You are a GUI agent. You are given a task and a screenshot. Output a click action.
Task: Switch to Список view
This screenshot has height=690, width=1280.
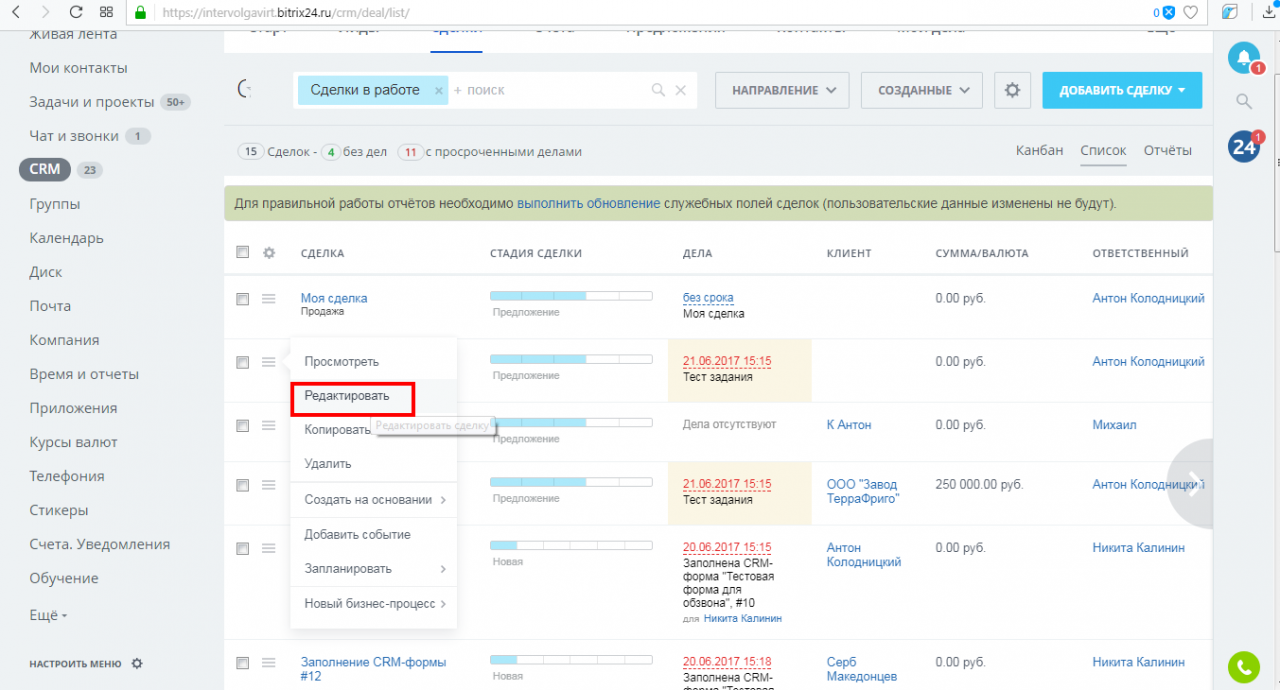tap(1103, 151)
